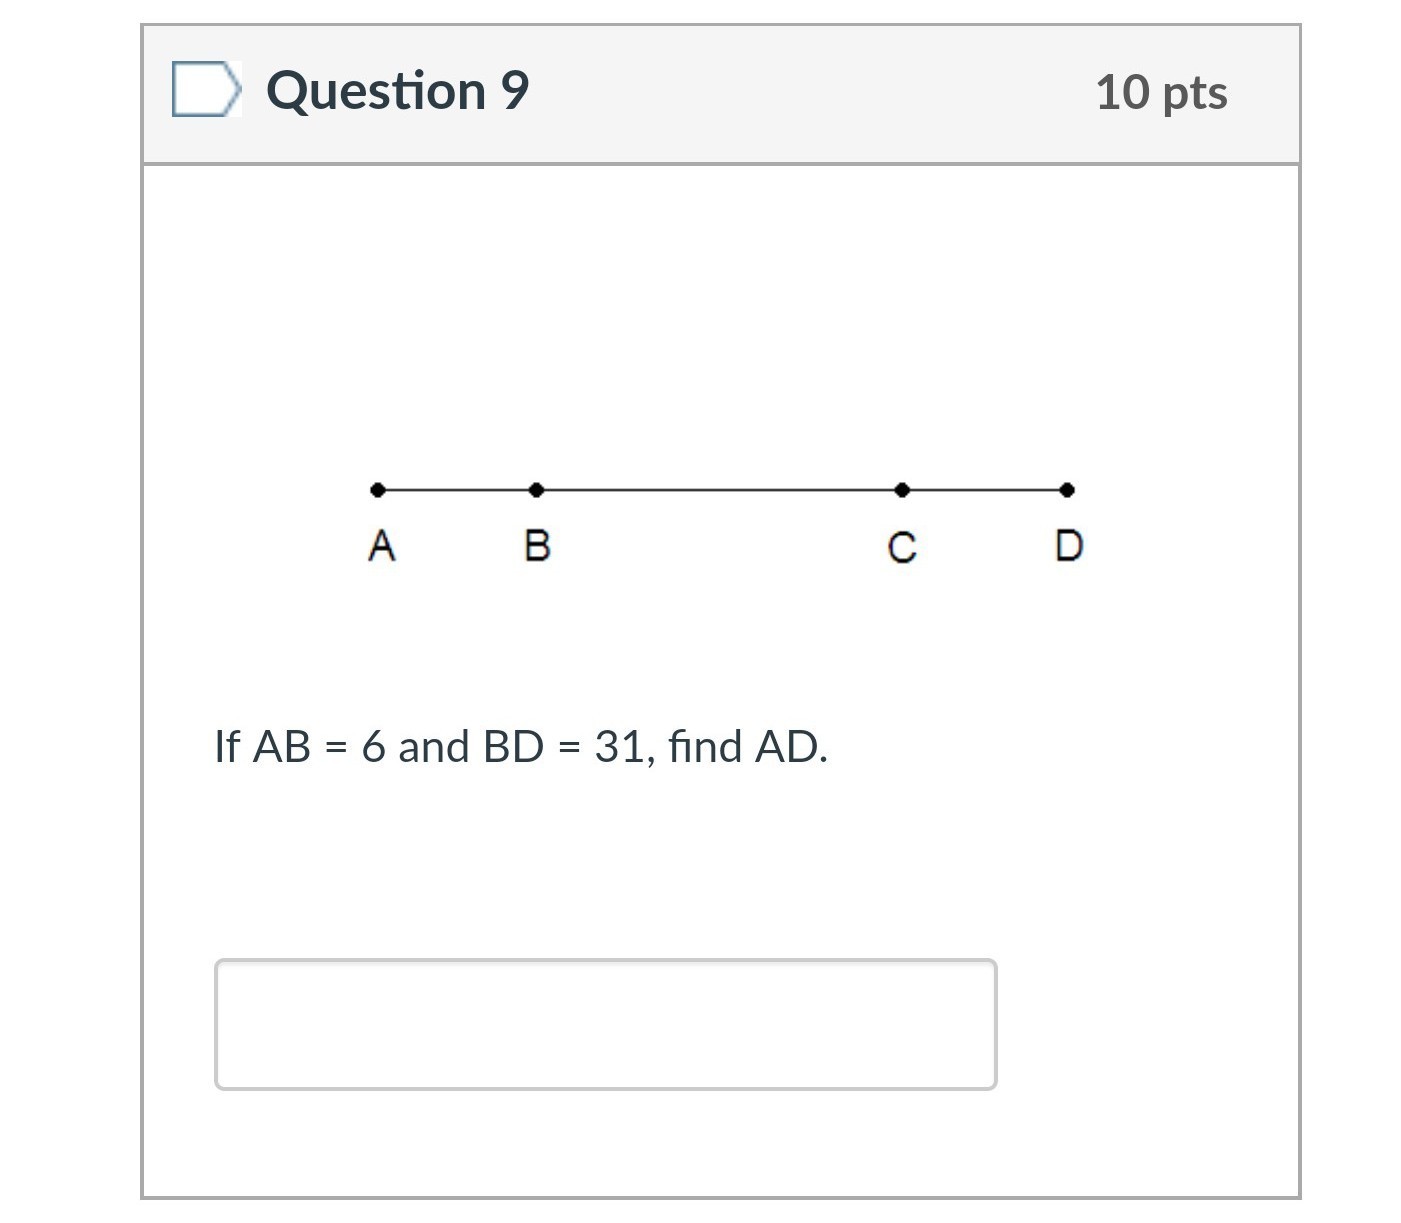The width and height of the screenshot is (1401, 1223).
Task: Click the letter B label
Action: tap(537, 546)
